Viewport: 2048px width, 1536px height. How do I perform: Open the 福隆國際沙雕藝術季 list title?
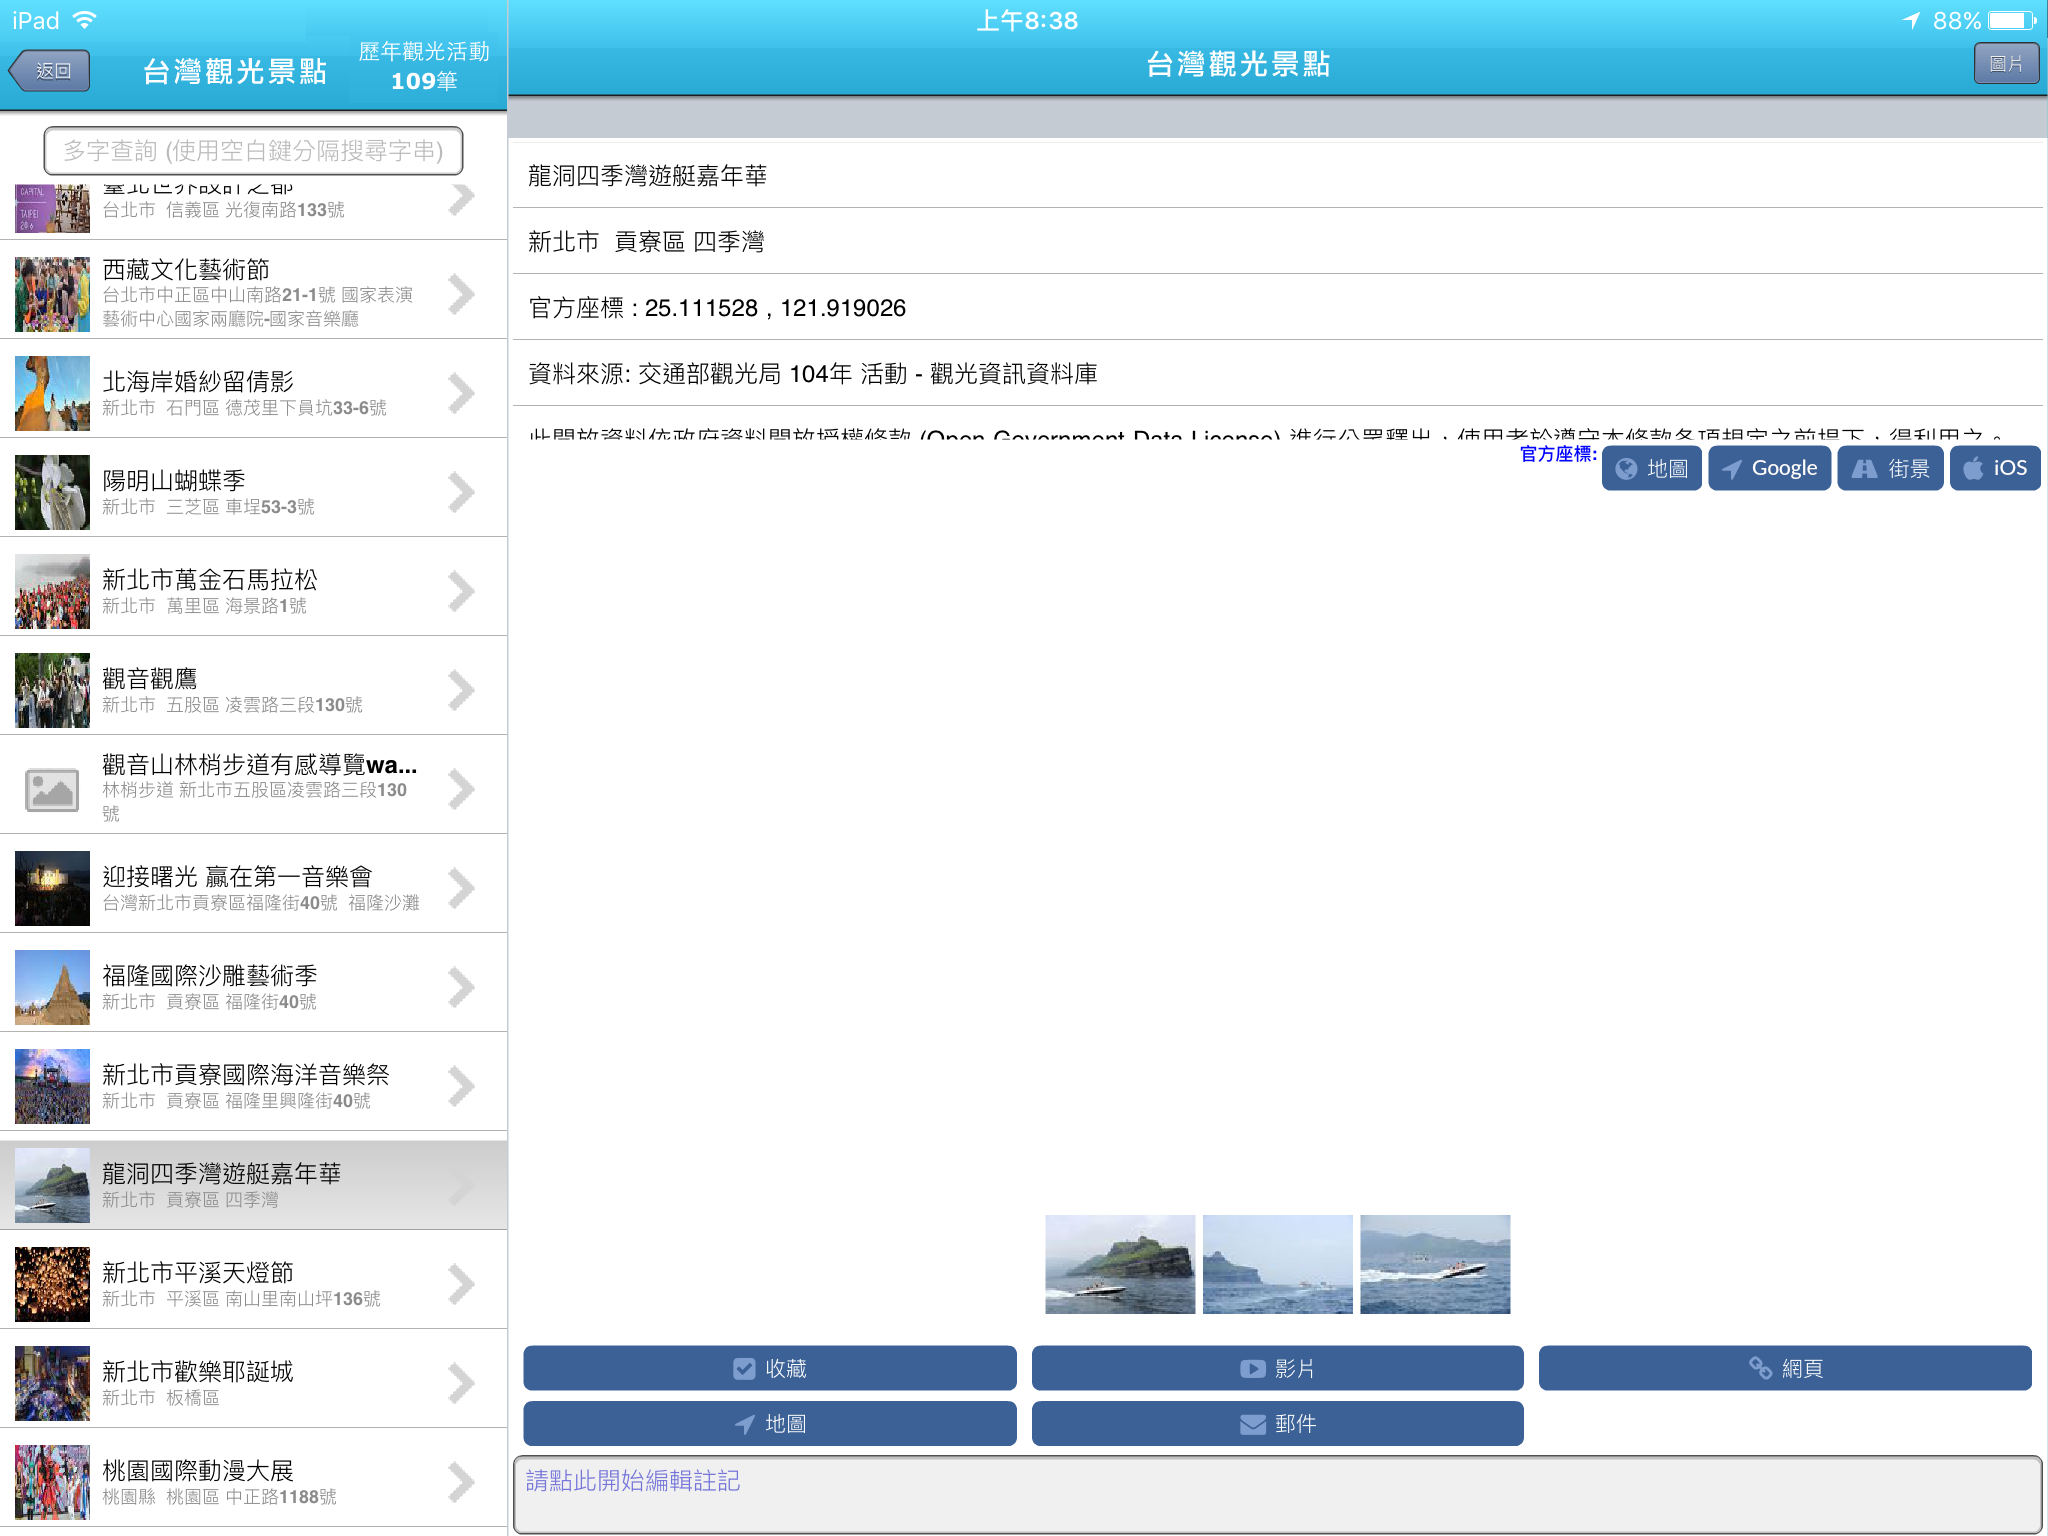(210, 975)
